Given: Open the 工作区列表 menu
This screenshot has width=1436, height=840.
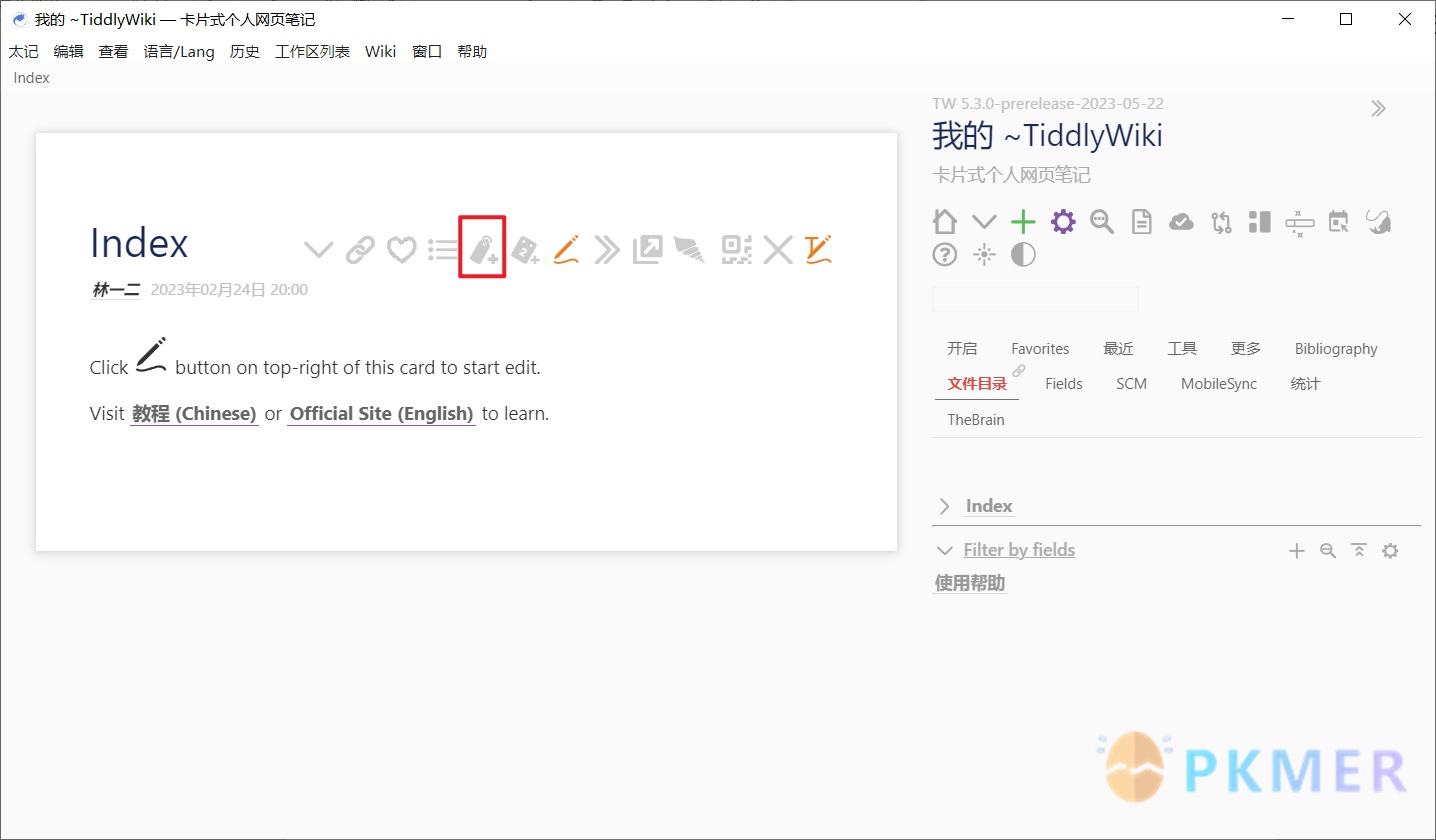Looking at the screenshot, I should (312, 52).
